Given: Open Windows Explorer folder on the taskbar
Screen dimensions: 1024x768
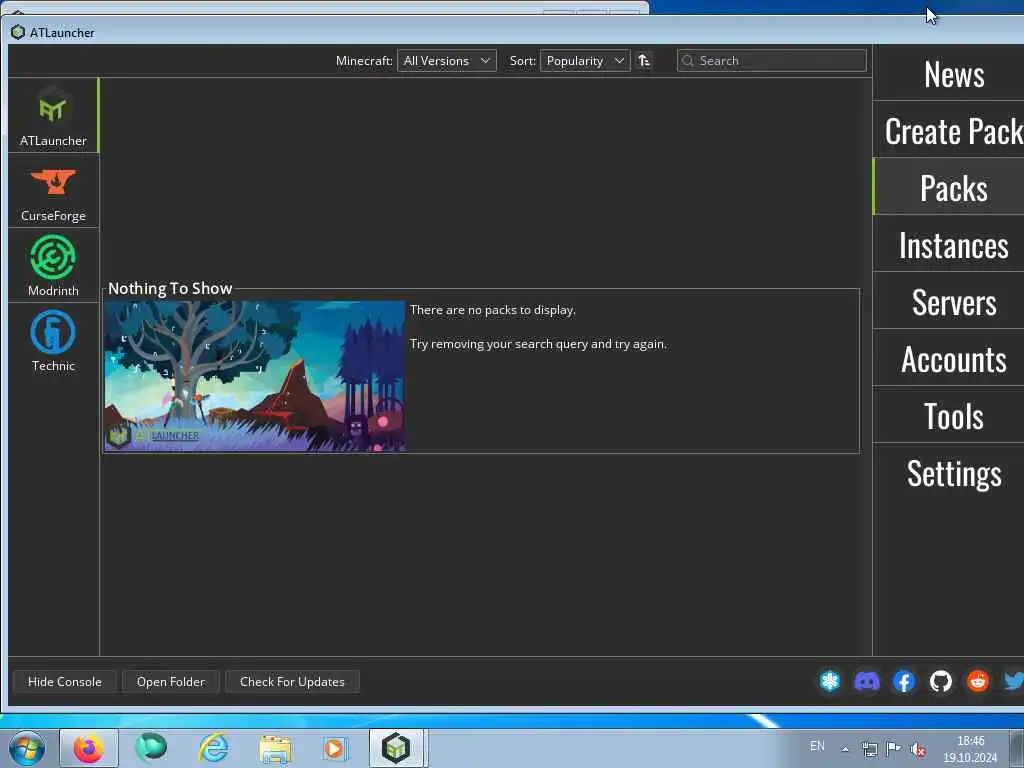Looking at the screenshot, I should [275, 749].
